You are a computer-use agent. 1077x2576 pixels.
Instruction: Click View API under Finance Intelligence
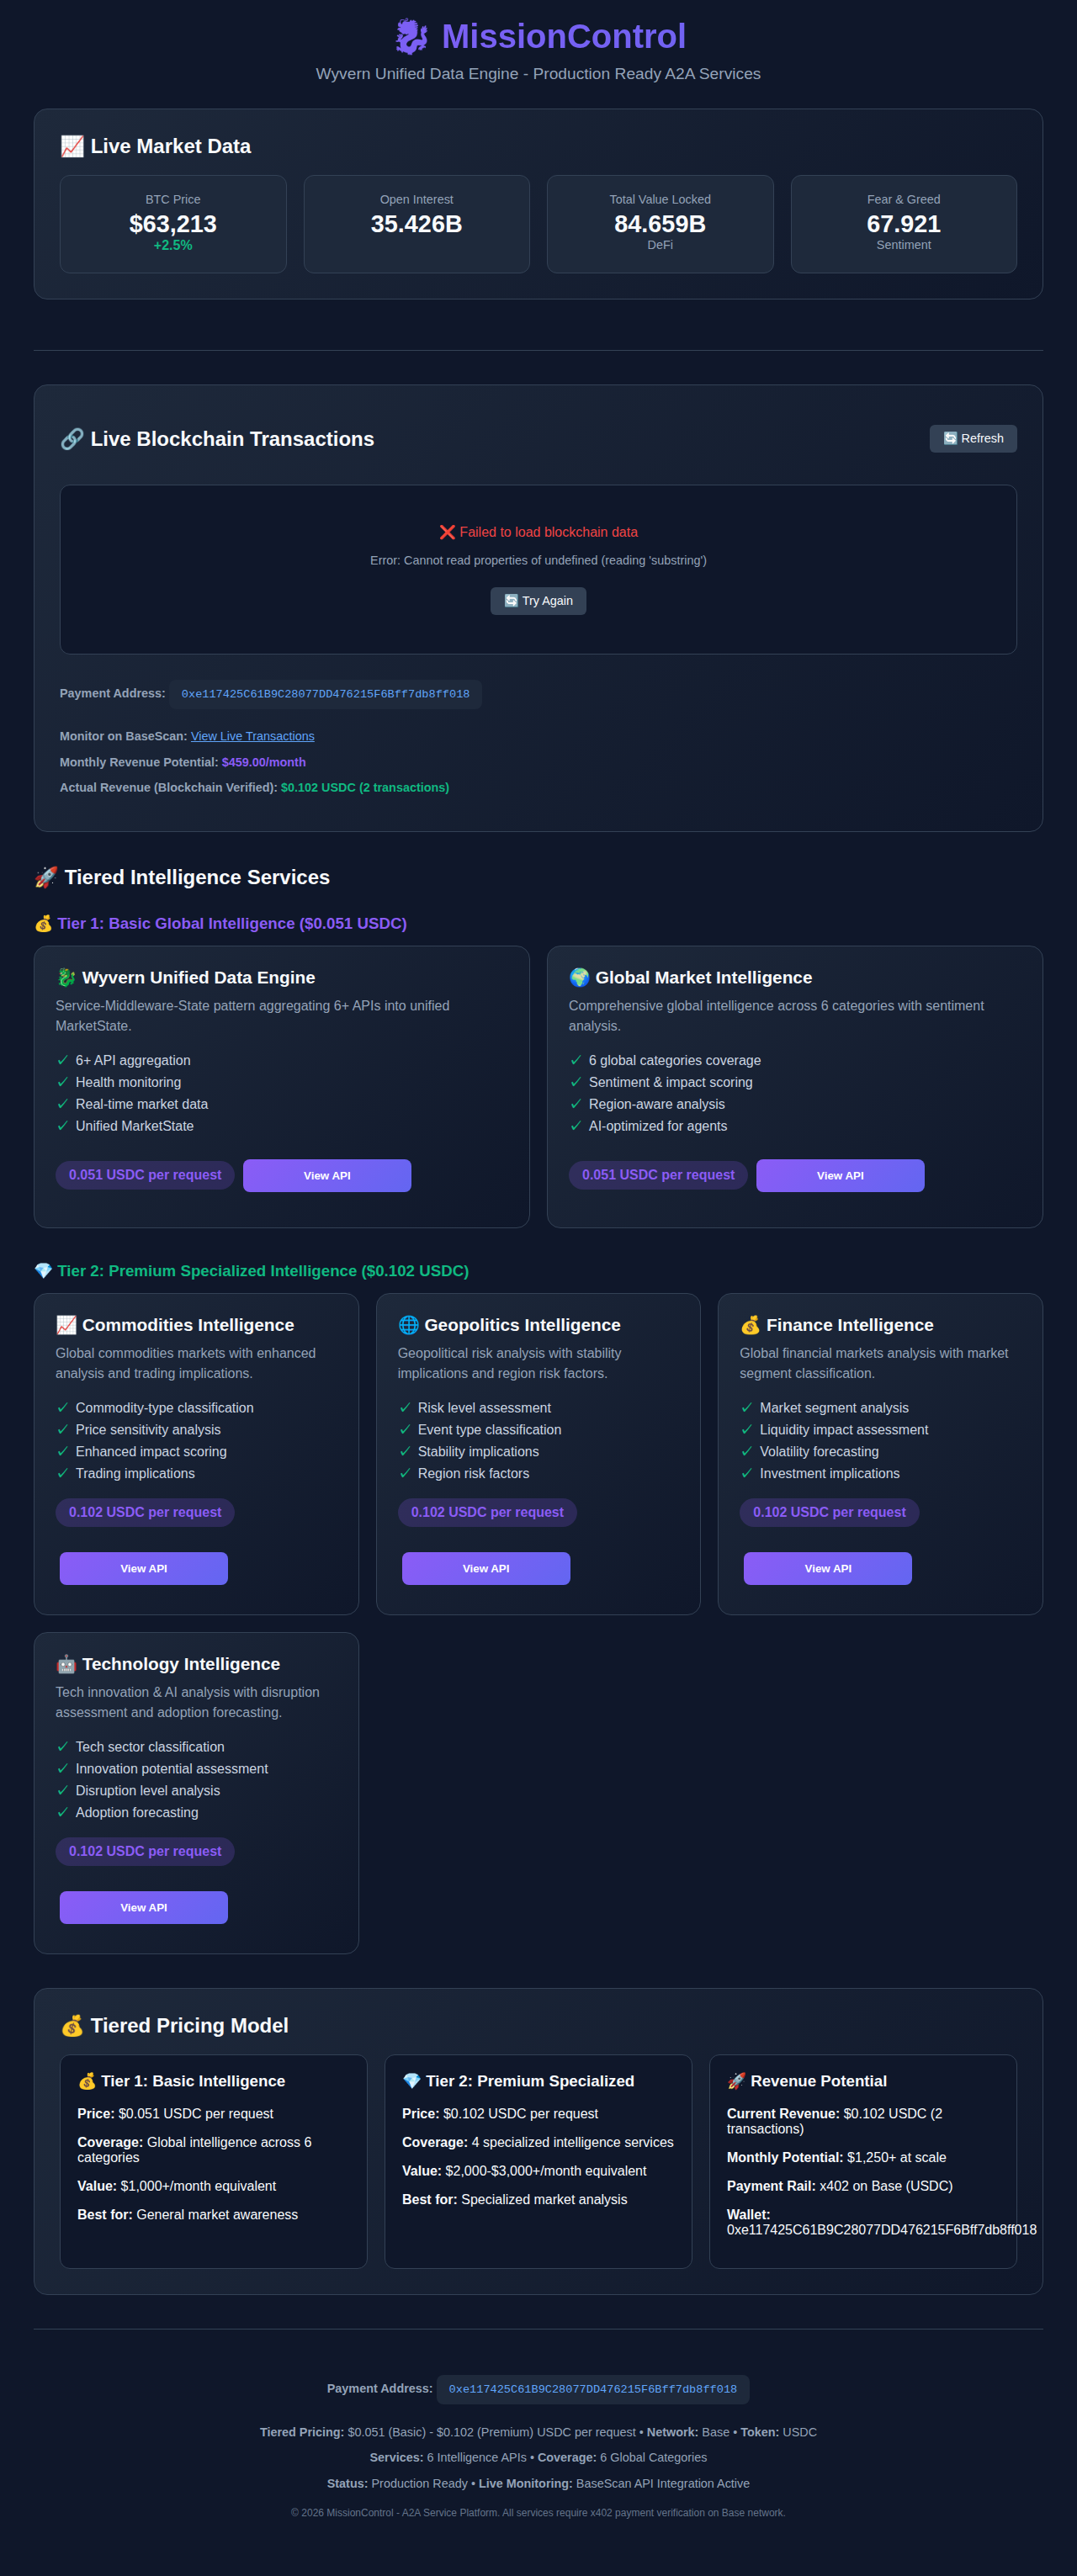tap(827, 1569)
